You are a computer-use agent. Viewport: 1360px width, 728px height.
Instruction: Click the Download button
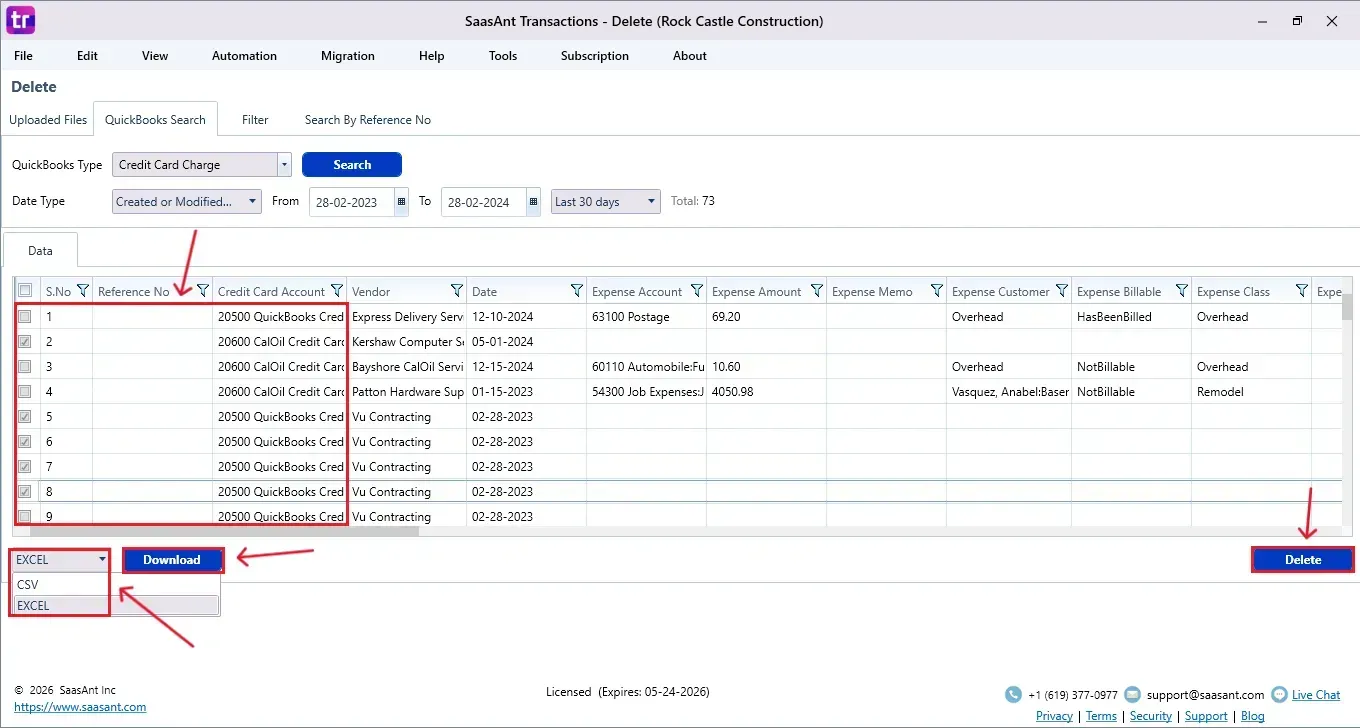pyautogui.click(x=172, y=560)
